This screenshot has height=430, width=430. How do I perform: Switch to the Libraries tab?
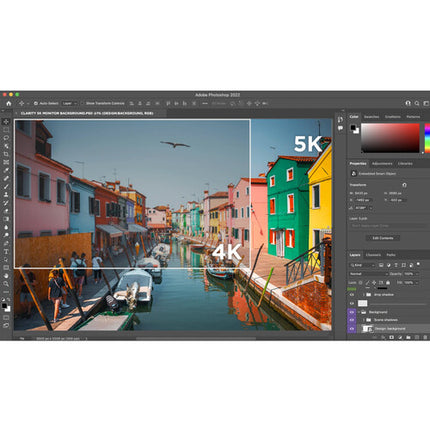(x=405, y=164)
